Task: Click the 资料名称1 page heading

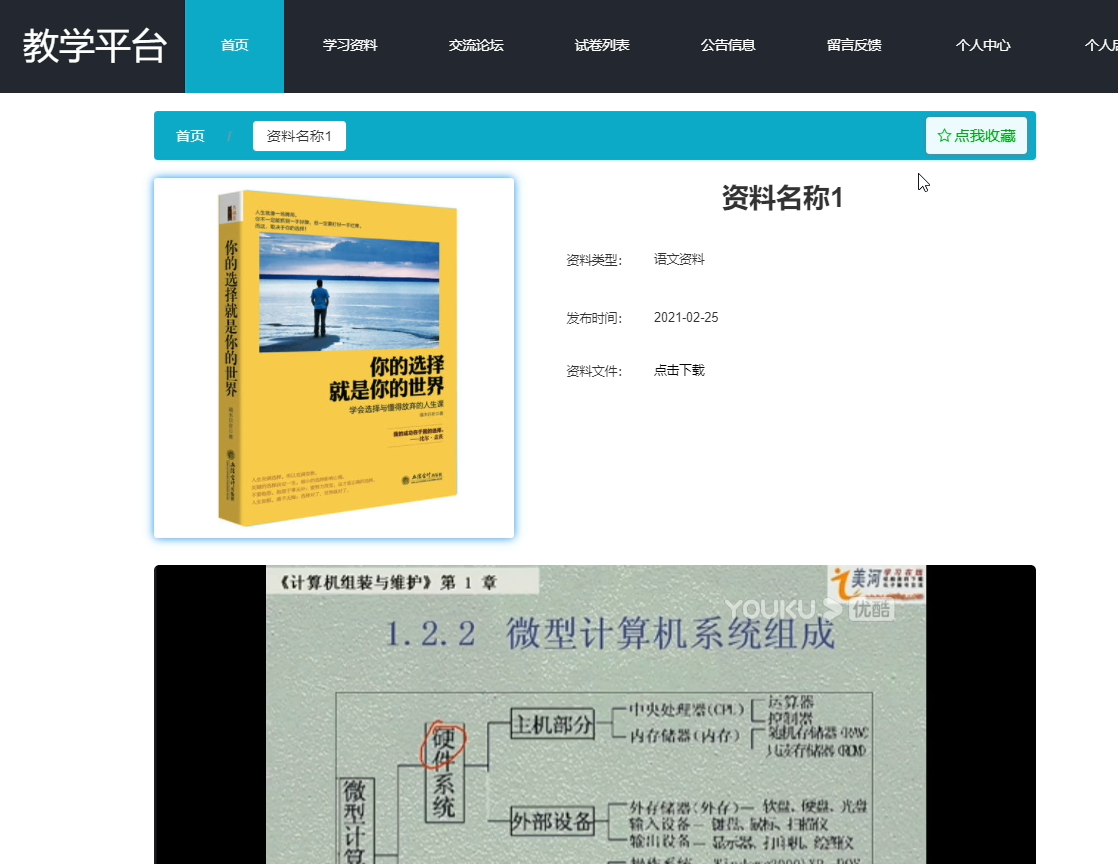Action: [x=782, y=197]
